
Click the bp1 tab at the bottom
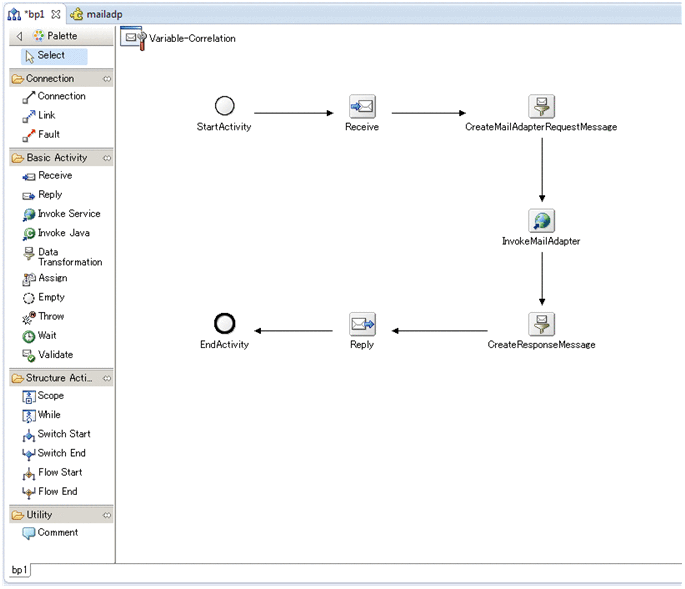click(x=19, y=569)
